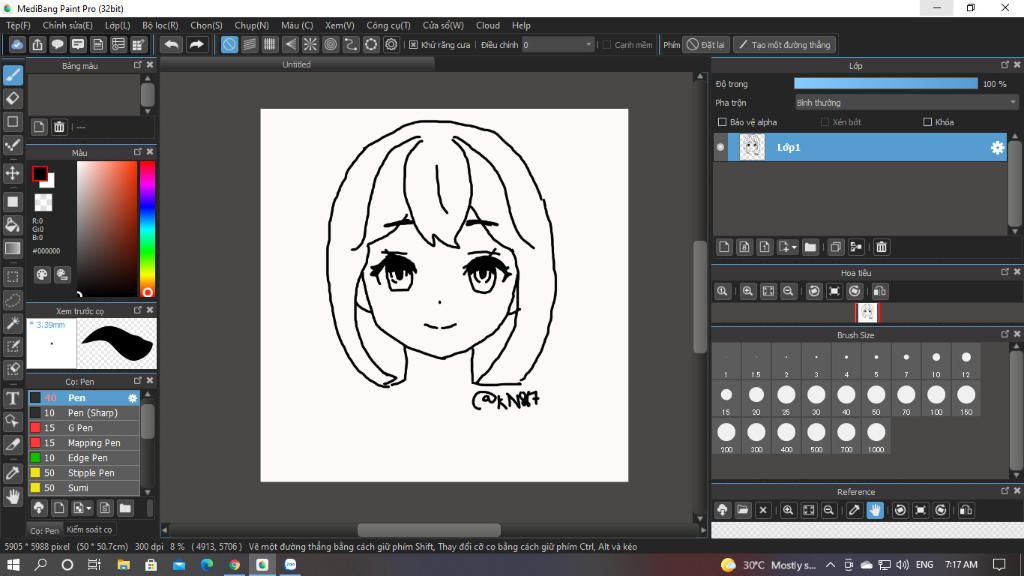Enable the parallel lines snap
Screen dimensions: 1024x576
coord(249,44)
